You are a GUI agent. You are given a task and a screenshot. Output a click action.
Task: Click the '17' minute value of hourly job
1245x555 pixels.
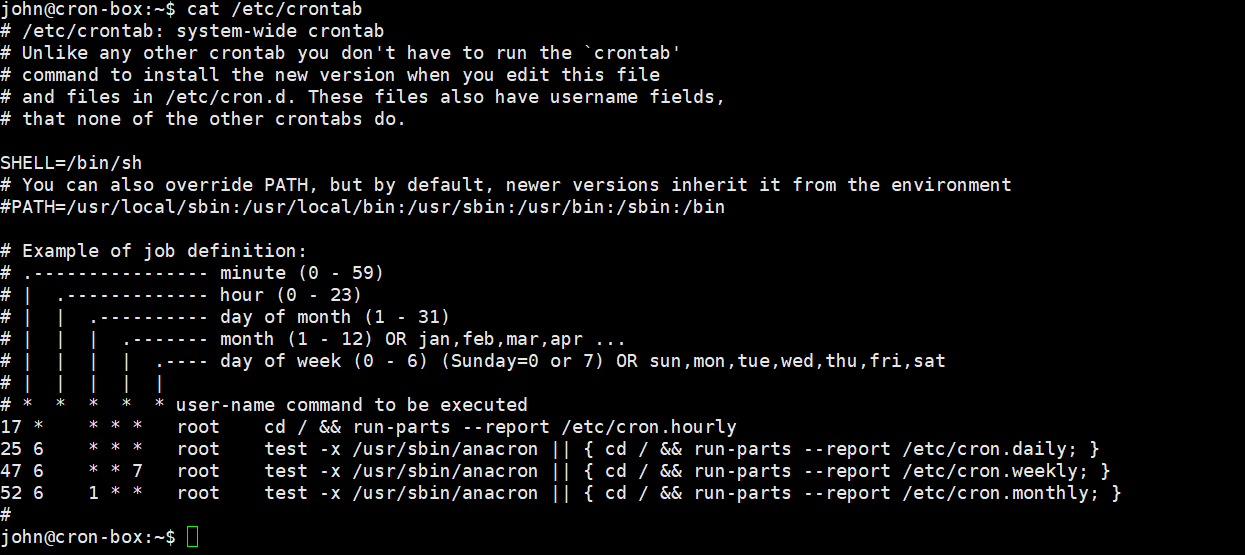coord(11,427)
